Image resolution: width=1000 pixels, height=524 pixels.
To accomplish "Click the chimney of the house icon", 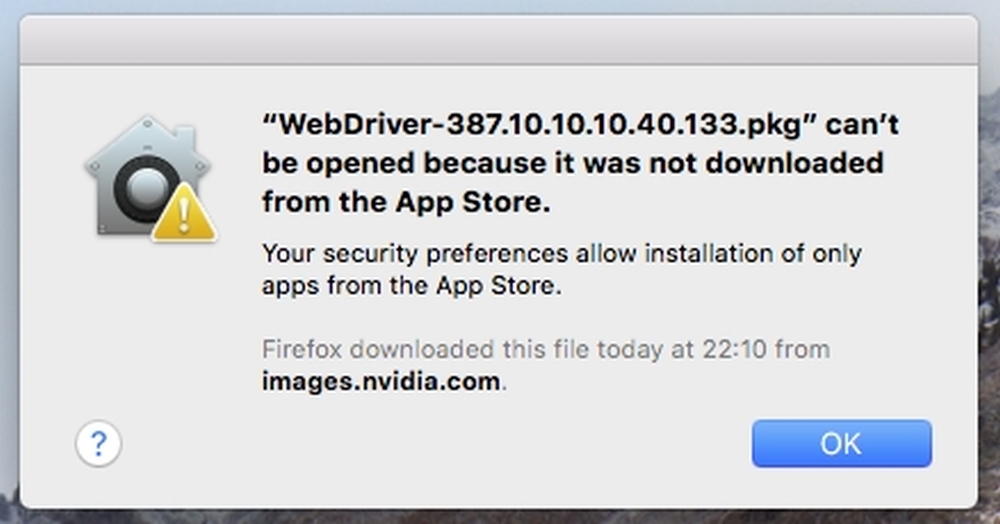I will point(185,137).
